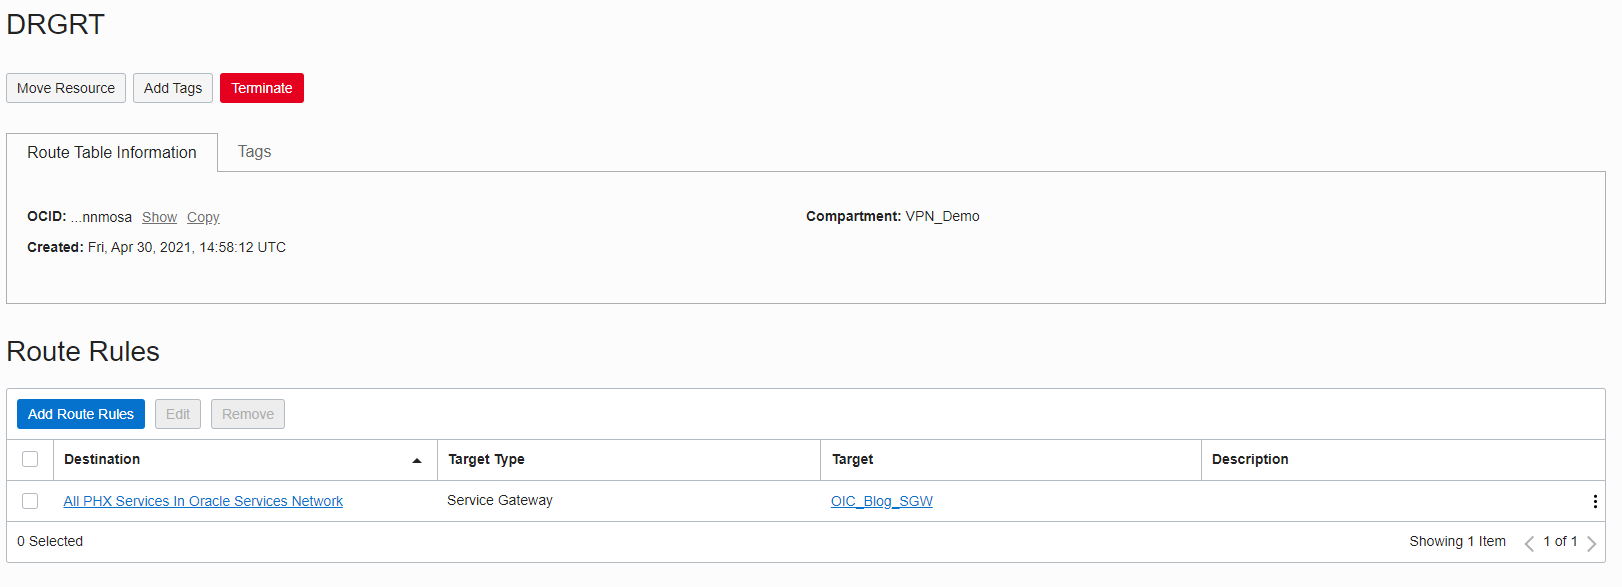Go to the next page of route rules

[1591, 543]
